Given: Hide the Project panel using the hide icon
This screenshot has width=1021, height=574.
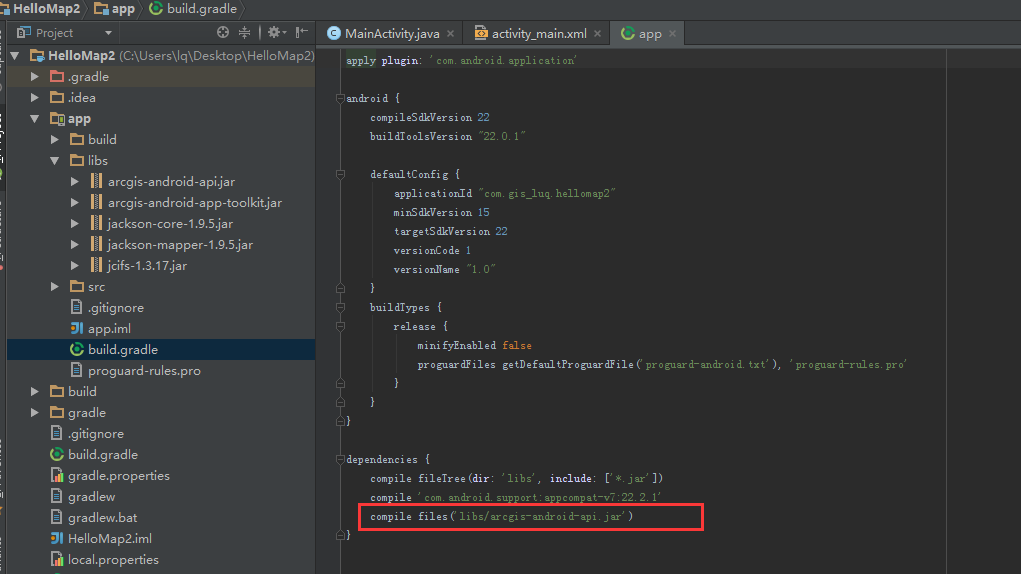Looking at the screenshot, I should coord(301,33).
